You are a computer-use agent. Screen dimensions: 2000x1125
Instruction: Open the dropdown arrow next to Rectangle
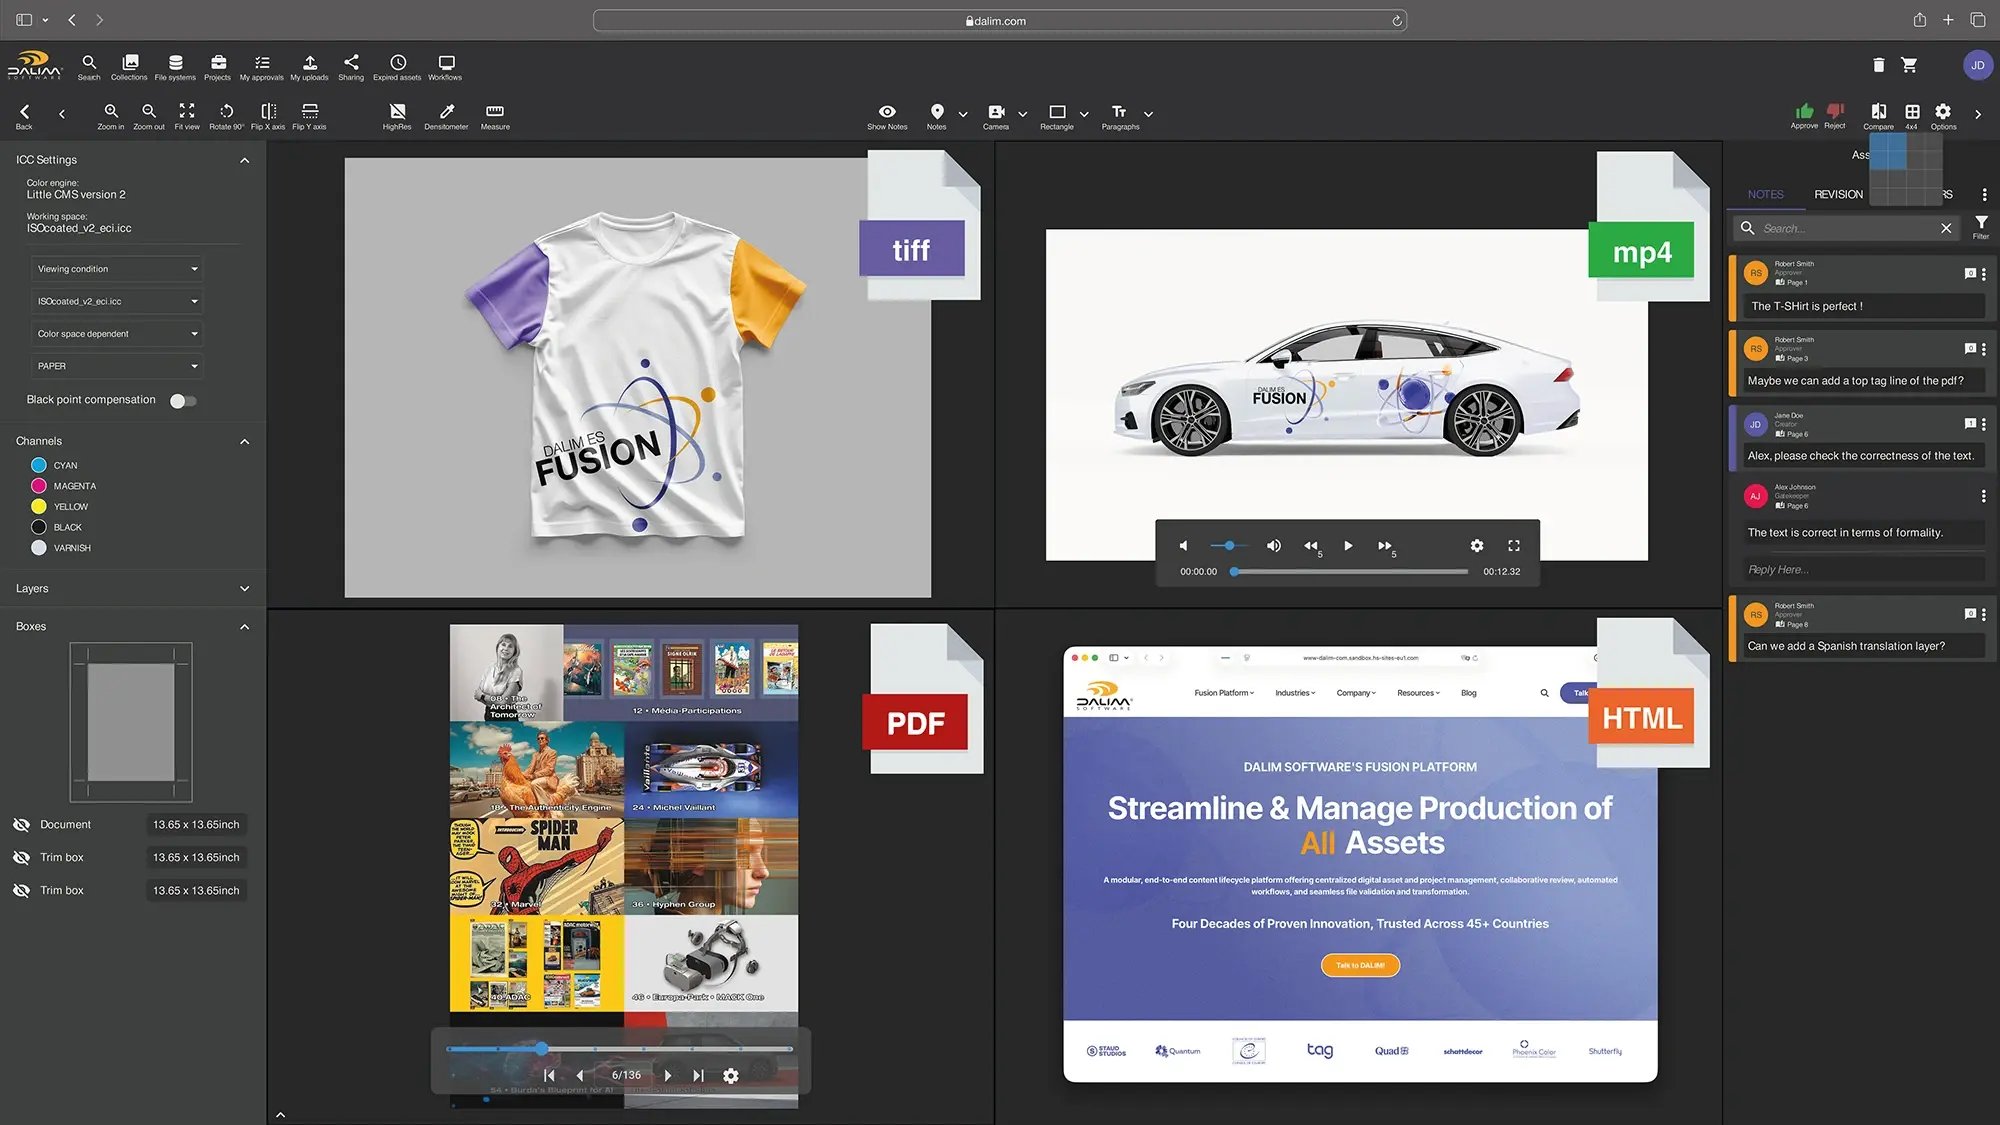coord(1084,114)
